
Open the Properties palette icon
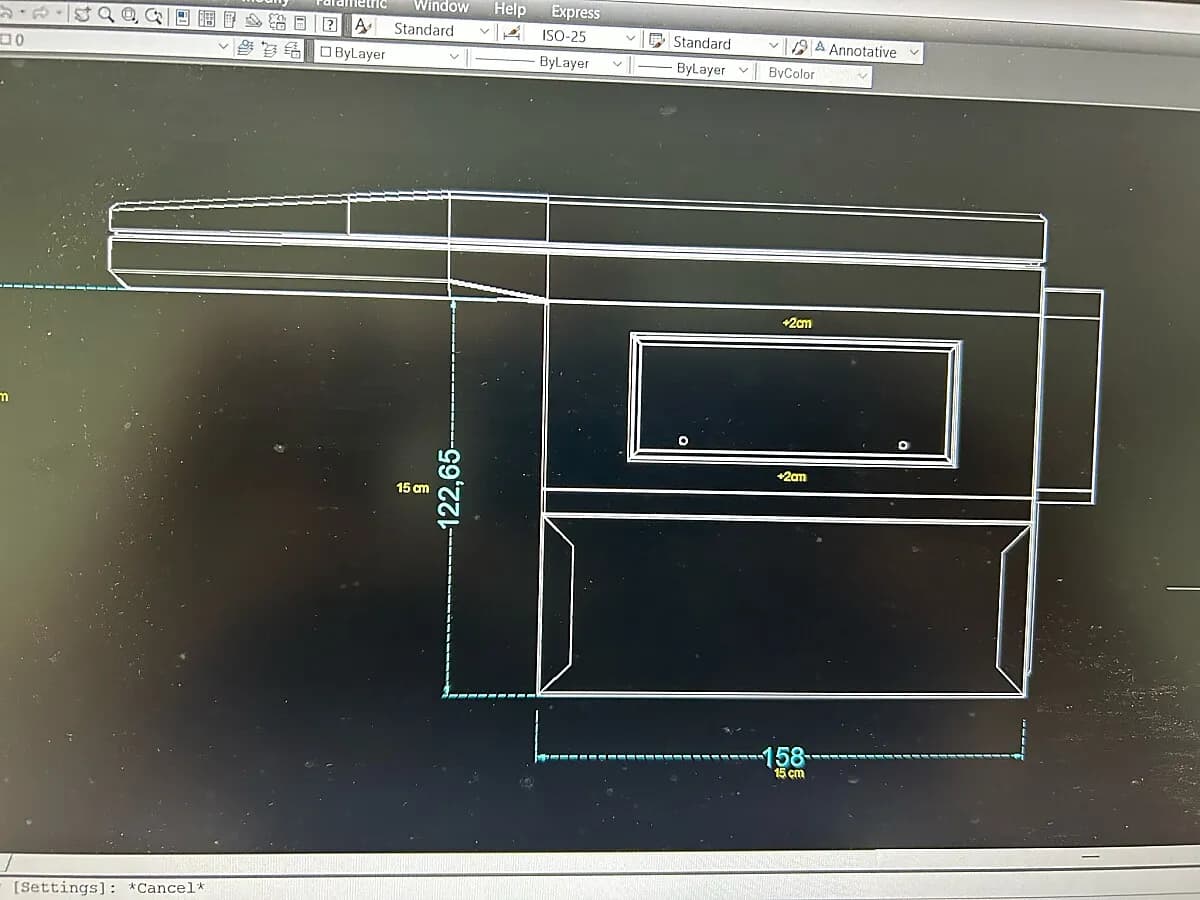point(183,17)
